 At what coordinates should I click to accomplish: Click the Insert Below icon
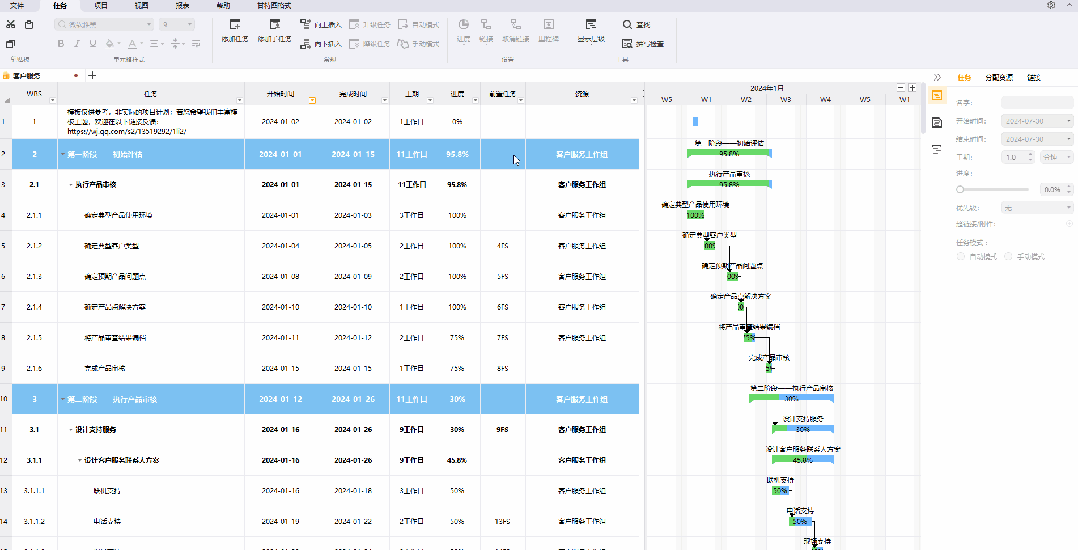tap(306, 44)
